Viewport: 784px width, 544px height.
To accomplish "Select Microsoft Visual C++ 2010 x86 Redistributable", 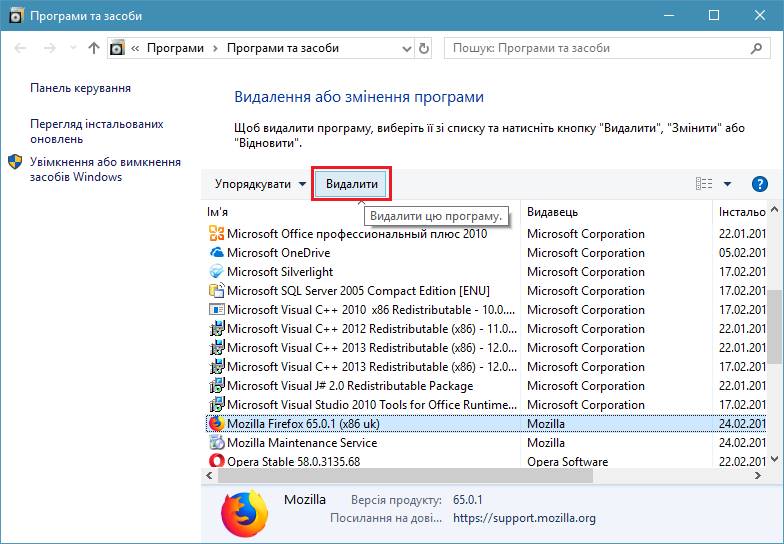I will pyautogui.click(x=371, y=310).
